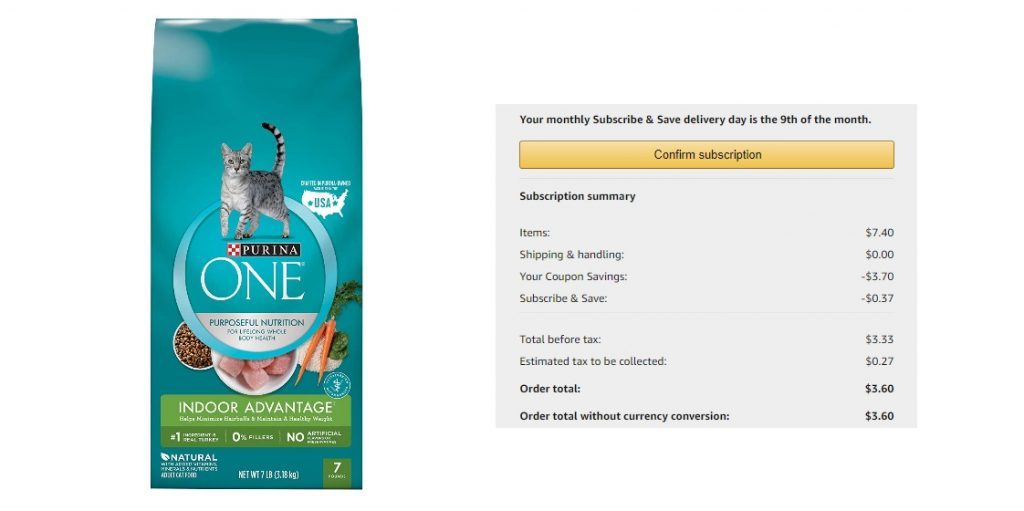Click the Estimated tax to be collected row
The height and width of the screenshot is (511, 1024).
click(707, 361)
